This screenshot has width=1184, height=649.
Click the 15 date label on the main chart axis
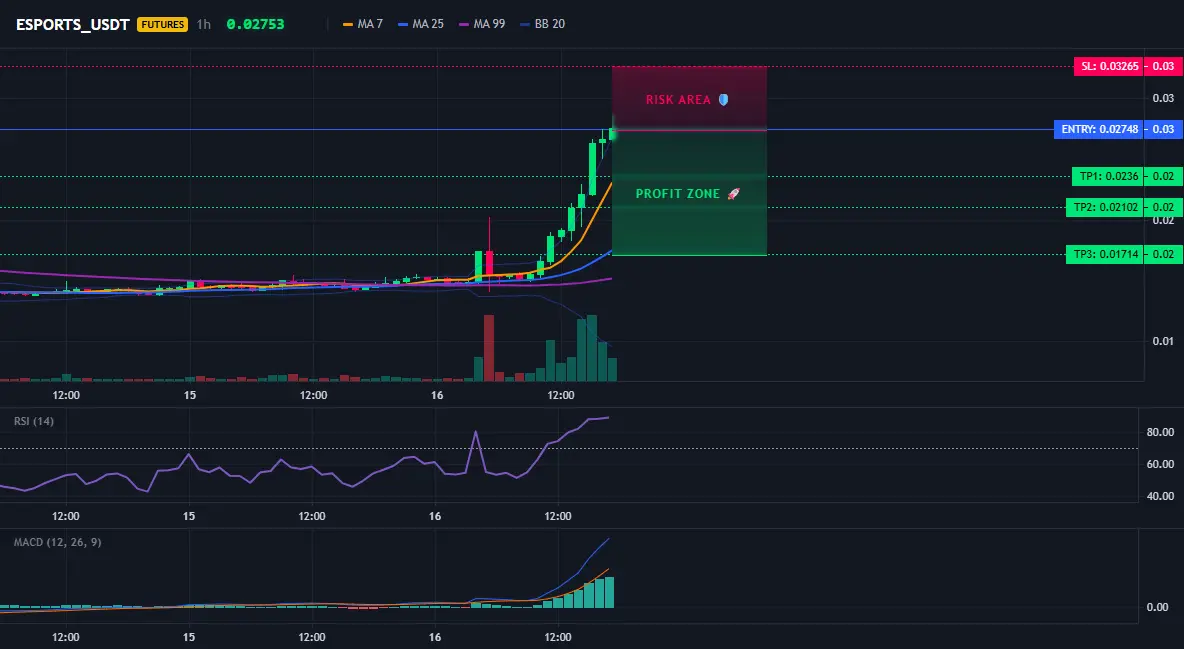coord(190,395)
